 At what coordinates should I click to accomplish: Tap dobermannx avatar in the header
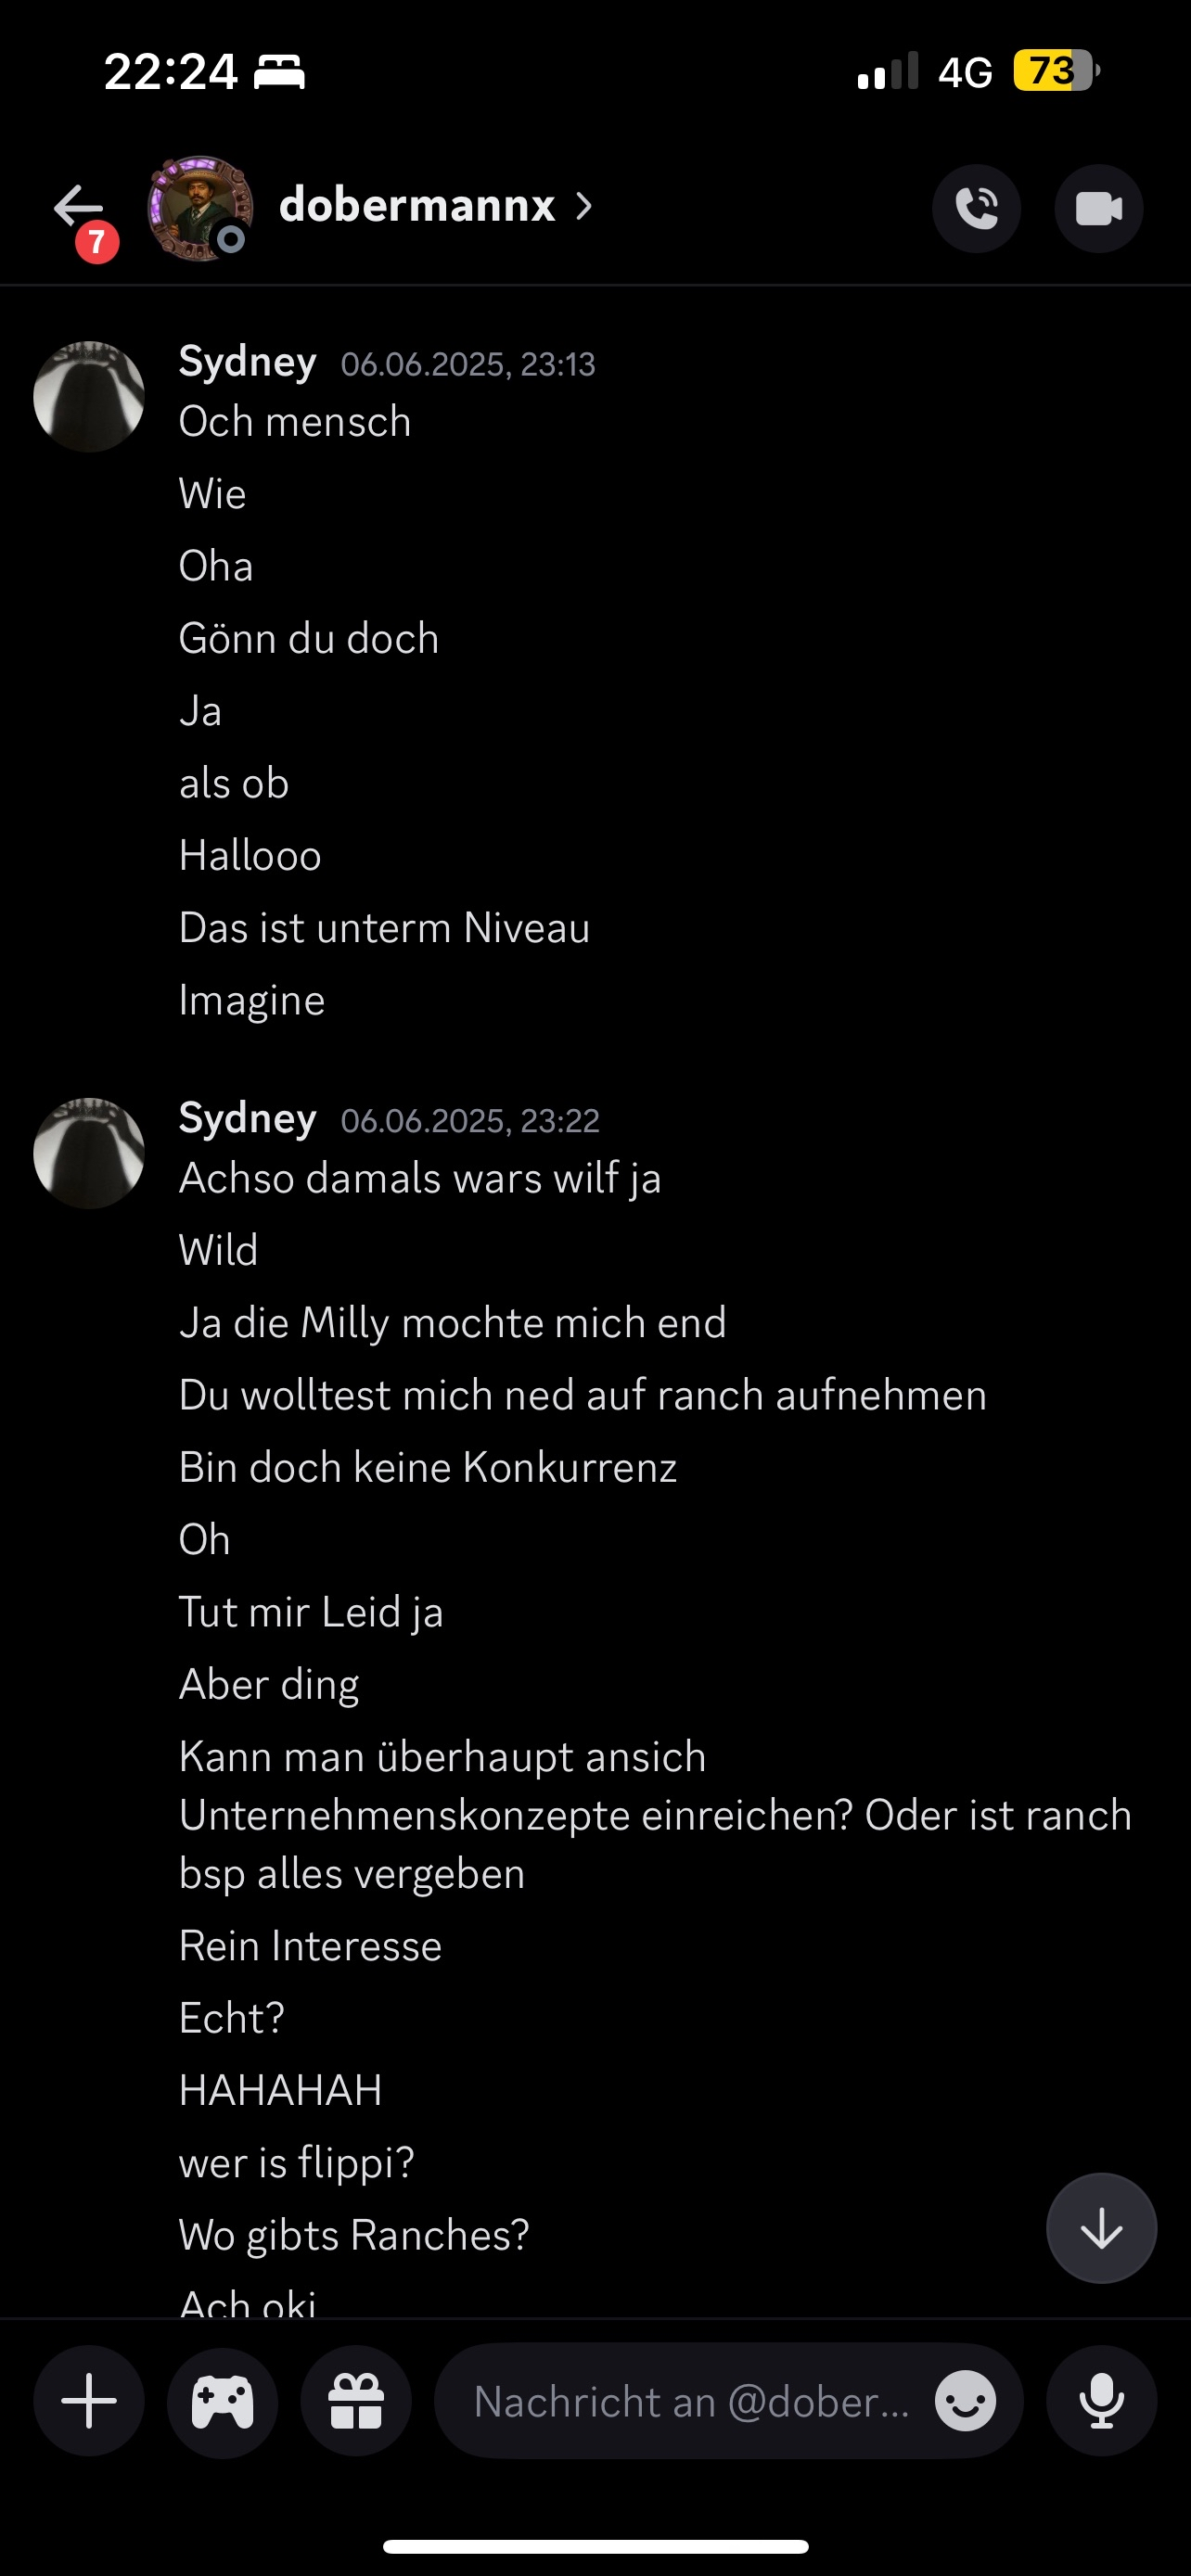tap(199, 208)
